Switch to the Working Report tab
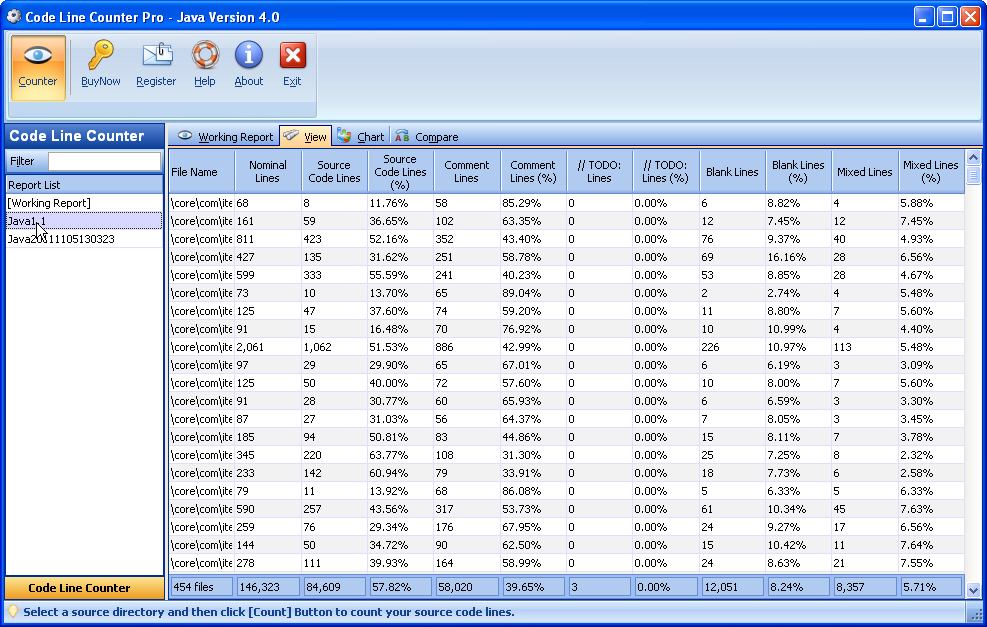This screenshot has height=627, width=987. click(227, 137)
